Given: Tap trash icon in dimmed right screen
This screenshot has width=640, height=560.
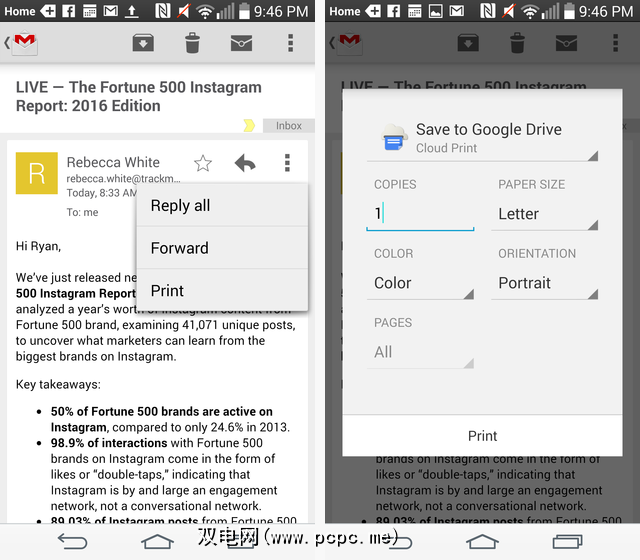Looking at the screenshot, I should [x=517, y=43].
